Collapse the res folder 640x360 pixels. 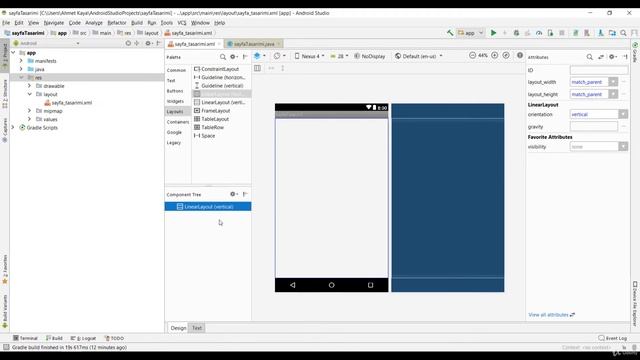(21, 78)
